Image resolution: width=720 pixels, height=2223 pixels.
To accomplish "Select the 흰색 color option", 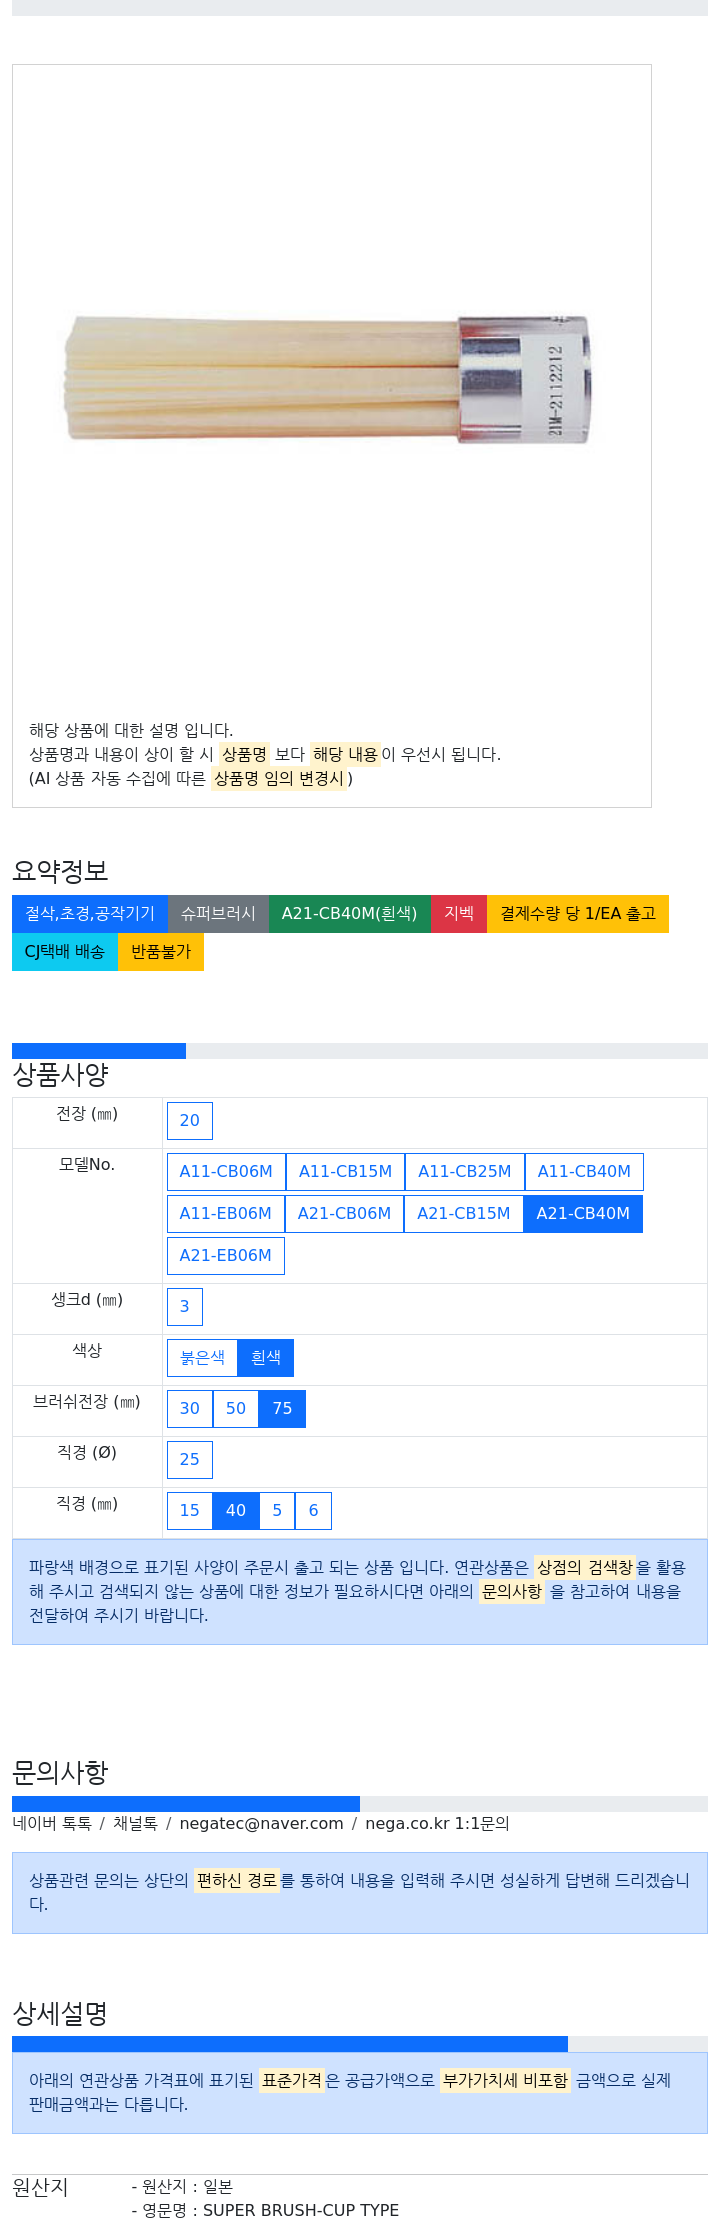I will point(266,1358).
